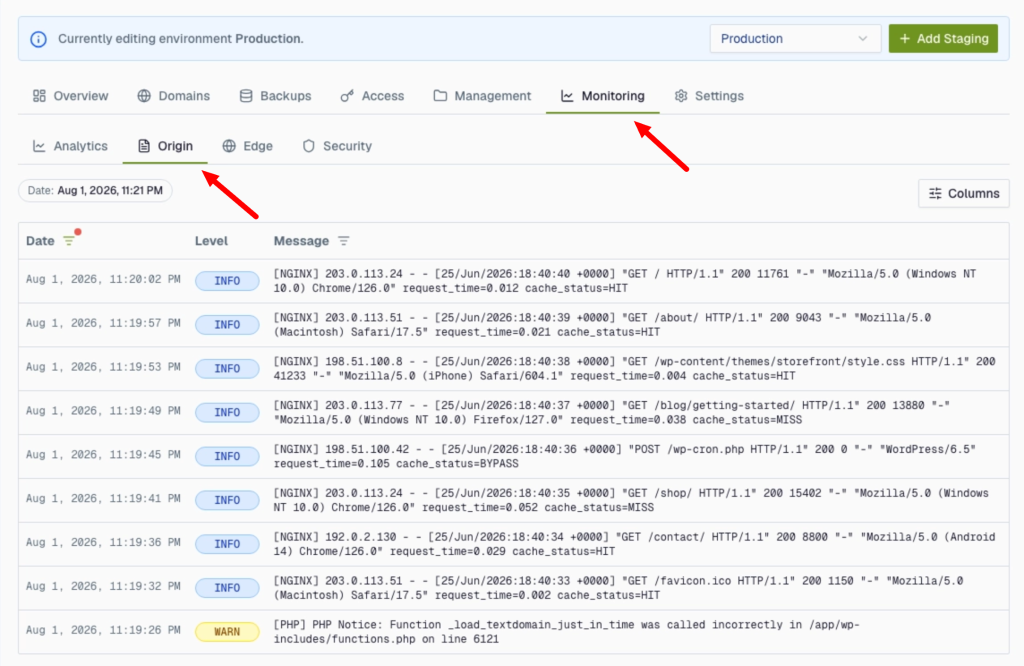1024x666 pixels.
Task: Click INFO badge in 11:19:57 PM row
Action: 227,325
